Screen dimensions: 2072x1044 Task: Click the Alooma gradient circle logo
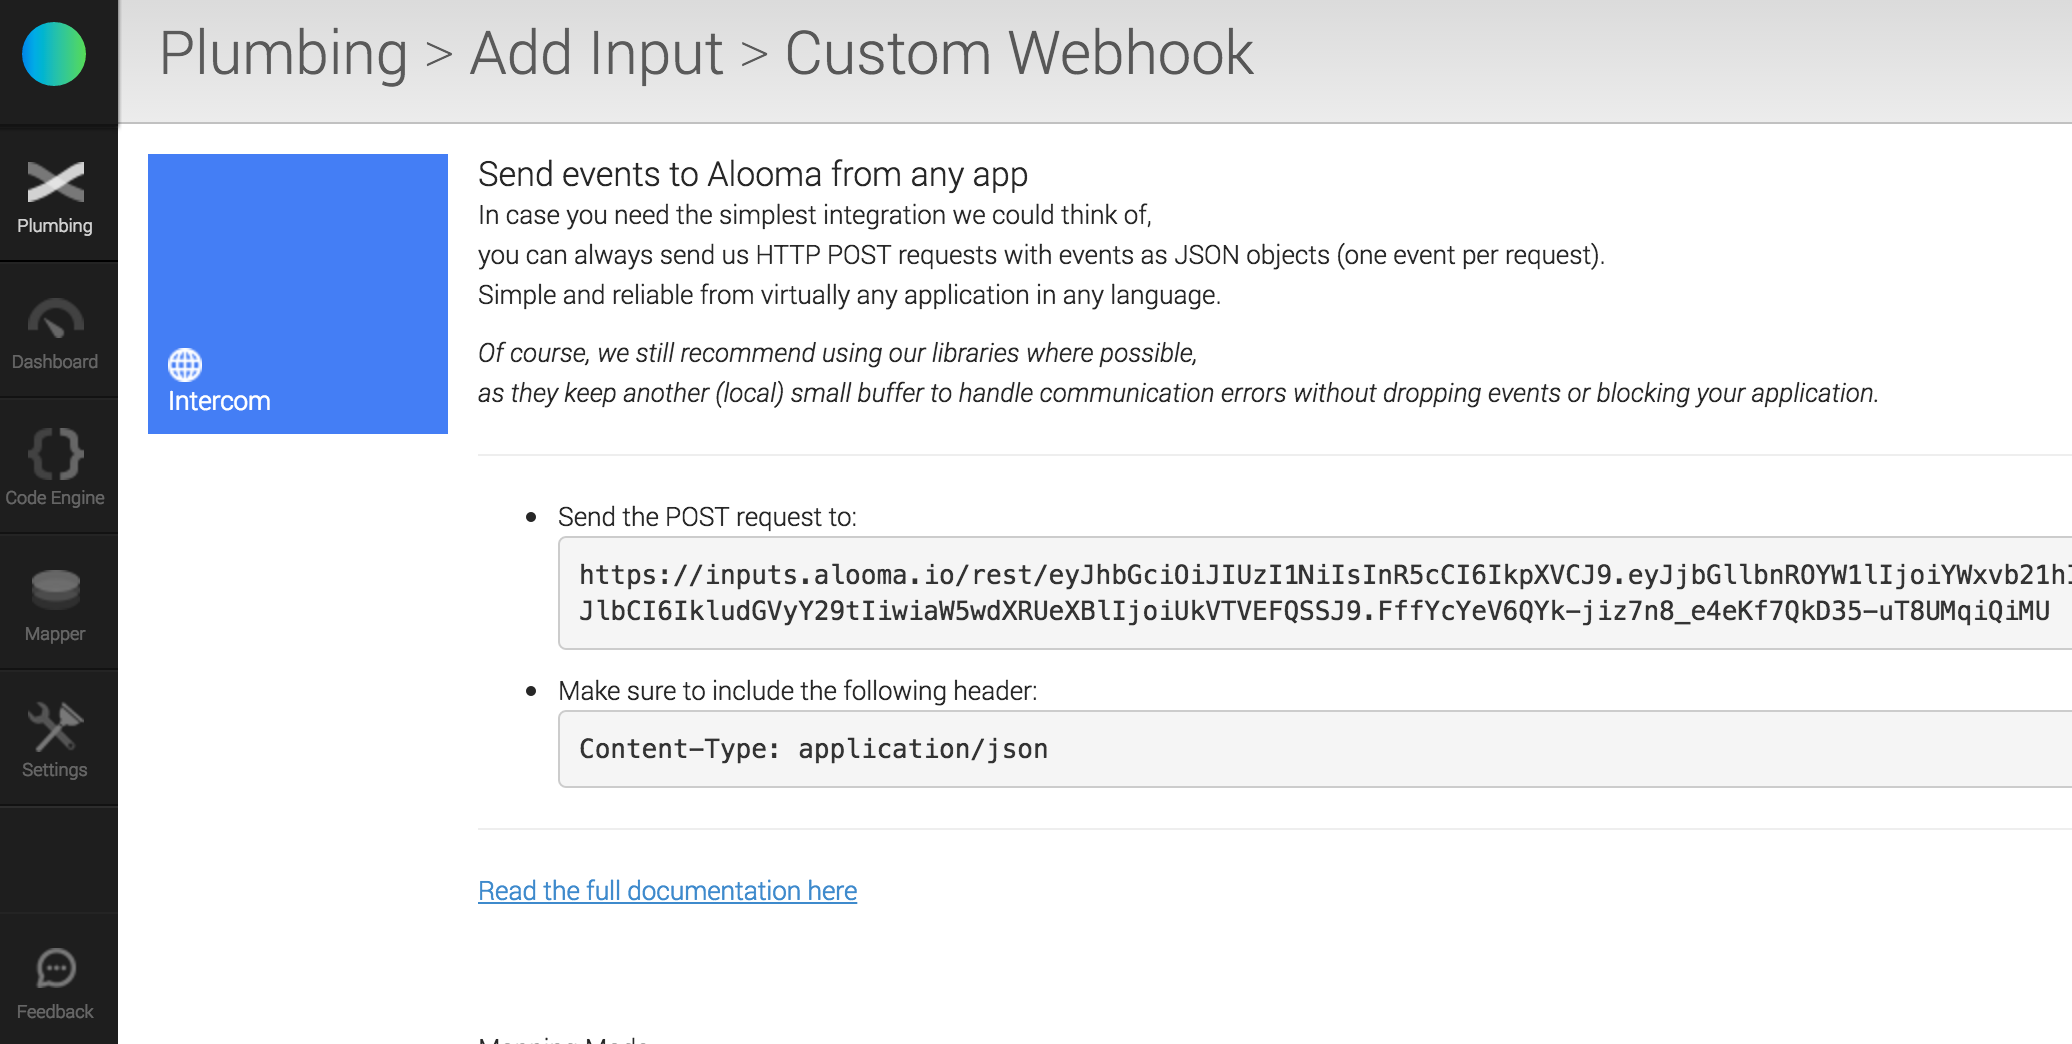point(54,54)
